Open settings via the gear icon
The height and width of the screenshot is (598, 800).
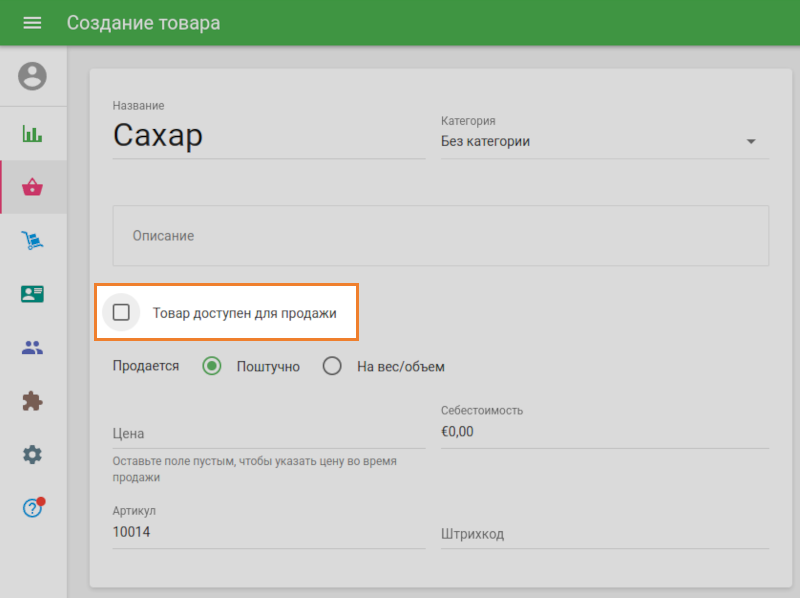(x=33, y=454)
